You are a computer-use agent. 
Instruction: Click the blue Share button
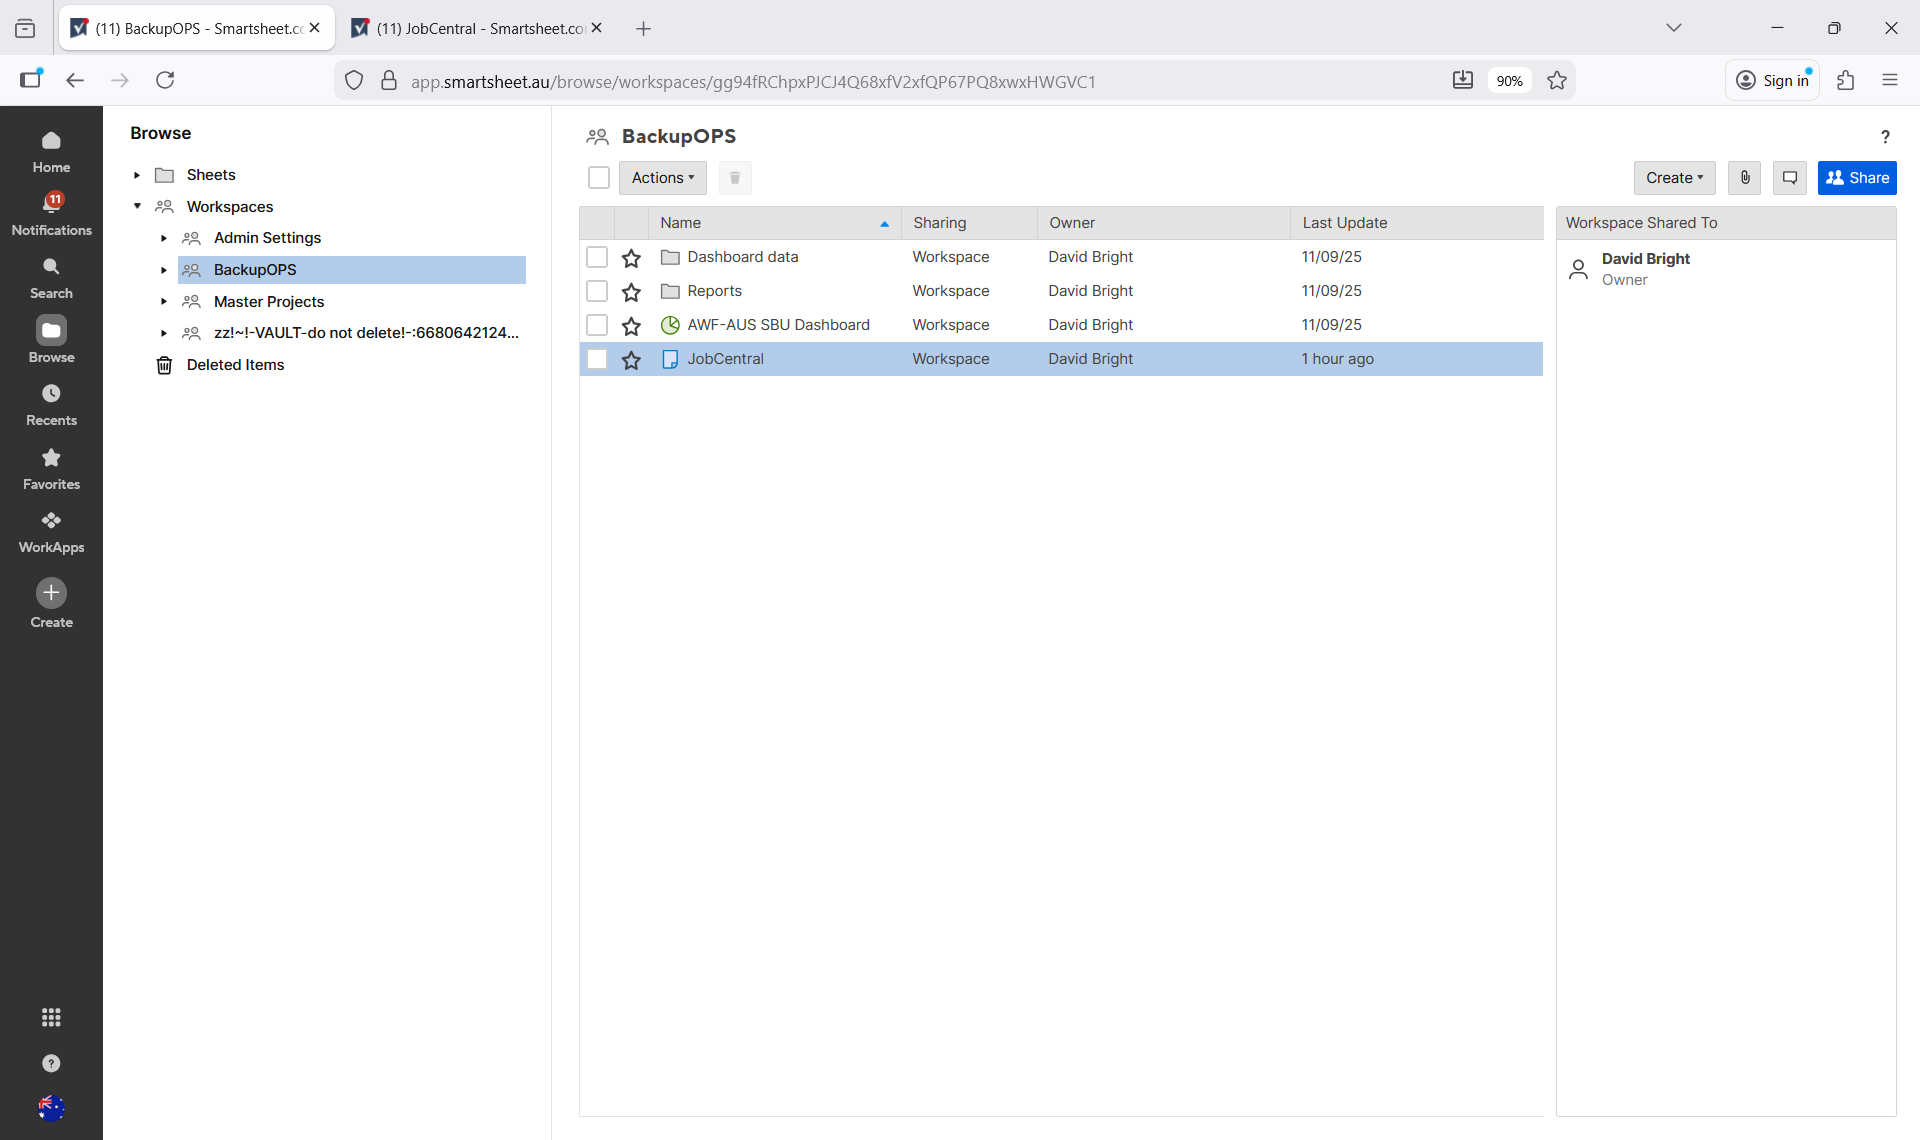coord(1857,178)
